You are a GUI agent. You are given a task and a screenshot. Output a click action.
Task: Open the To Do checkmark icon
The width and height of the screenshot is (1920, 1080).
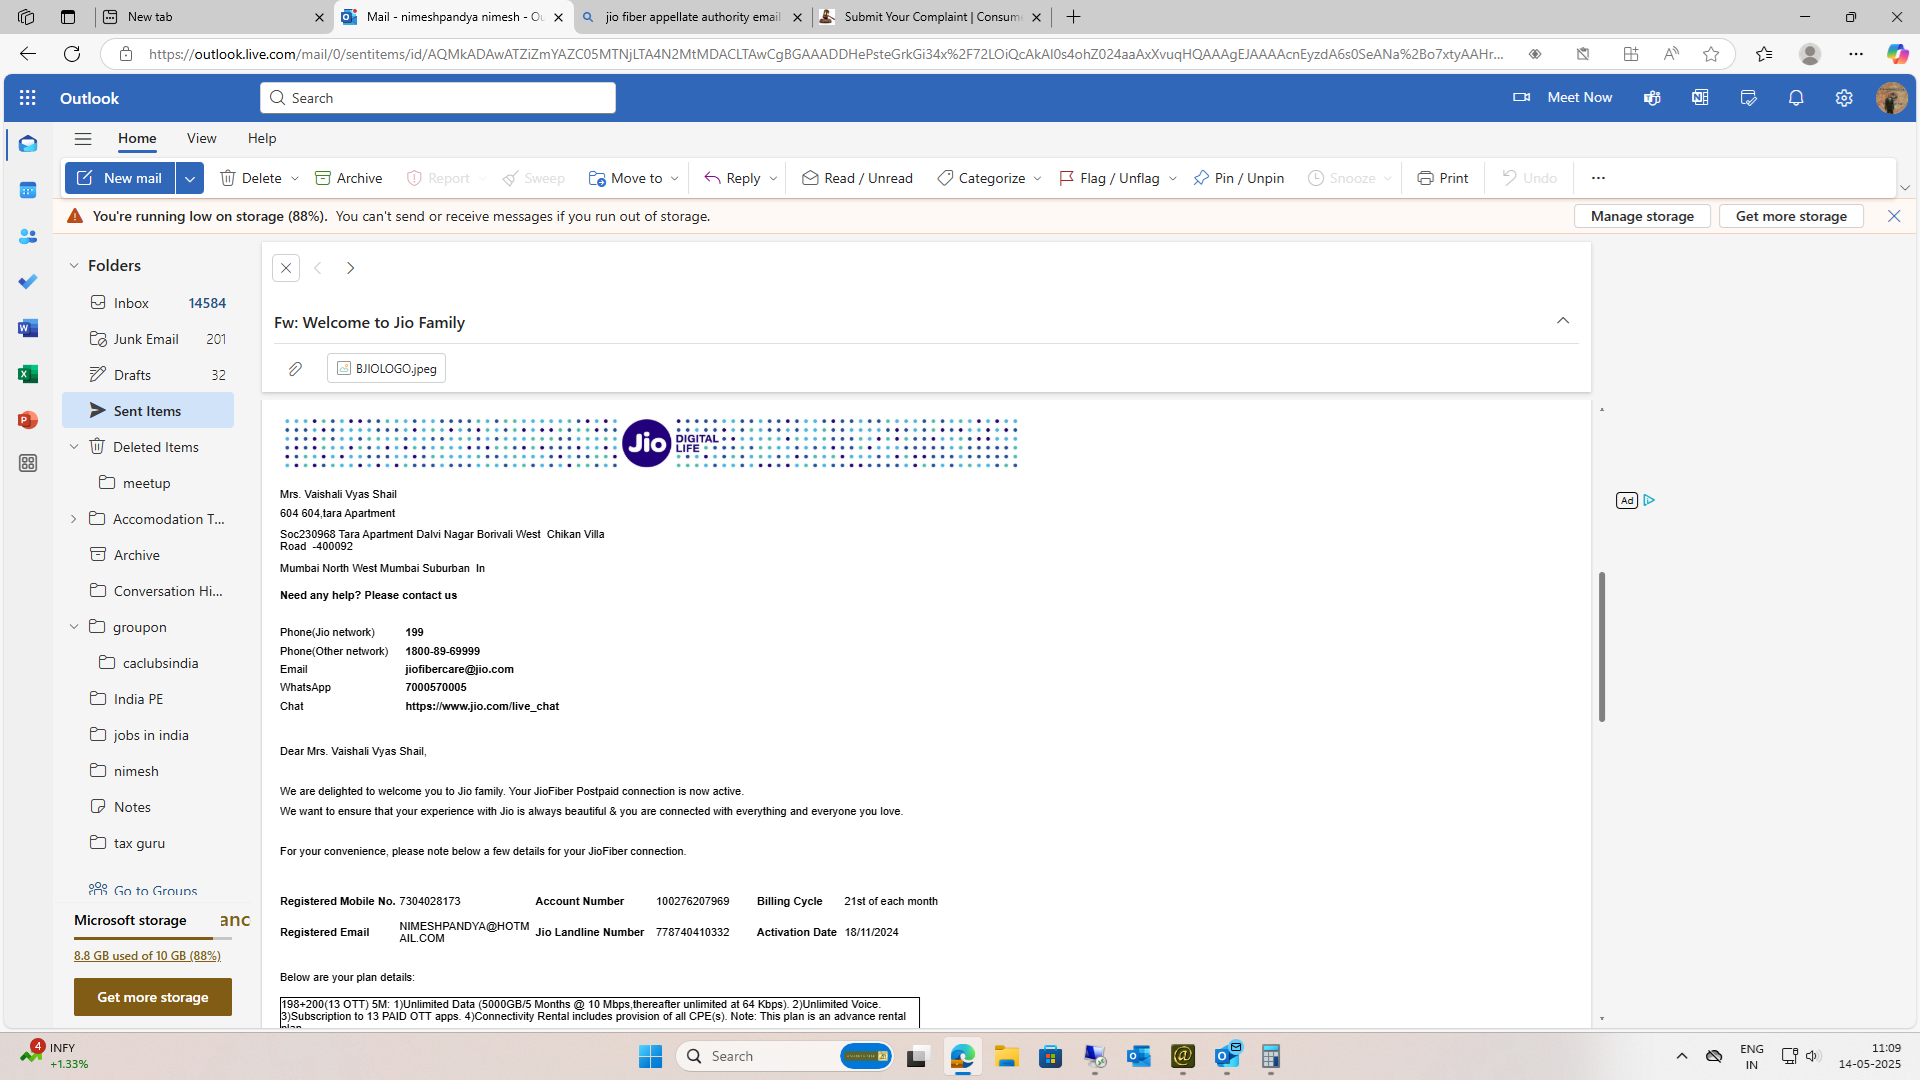(x=28, y=282)
